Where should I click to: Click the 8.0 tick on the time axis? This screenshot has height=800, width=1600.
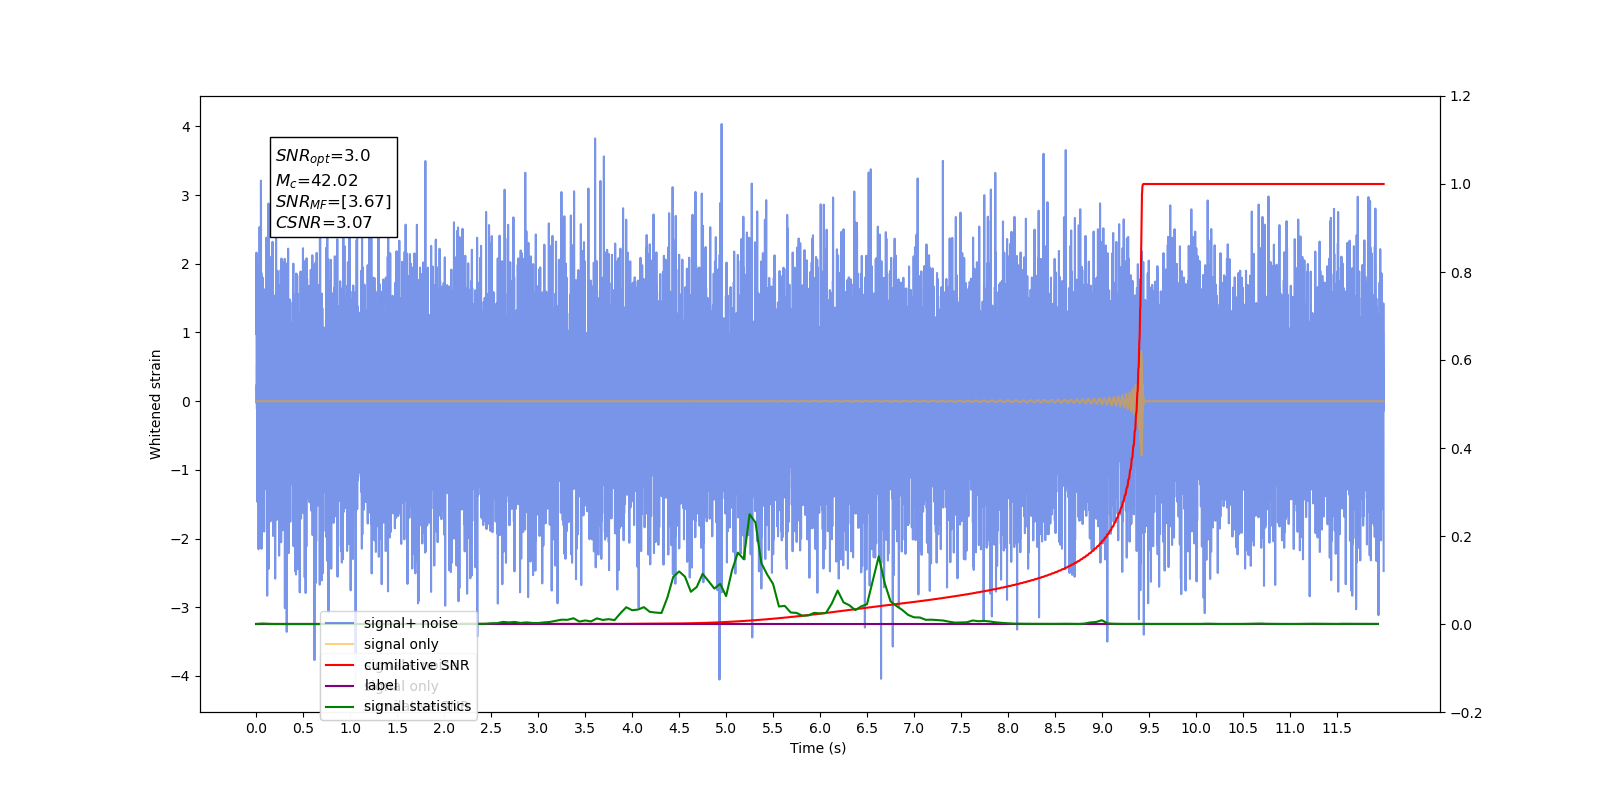(1008, 728)
